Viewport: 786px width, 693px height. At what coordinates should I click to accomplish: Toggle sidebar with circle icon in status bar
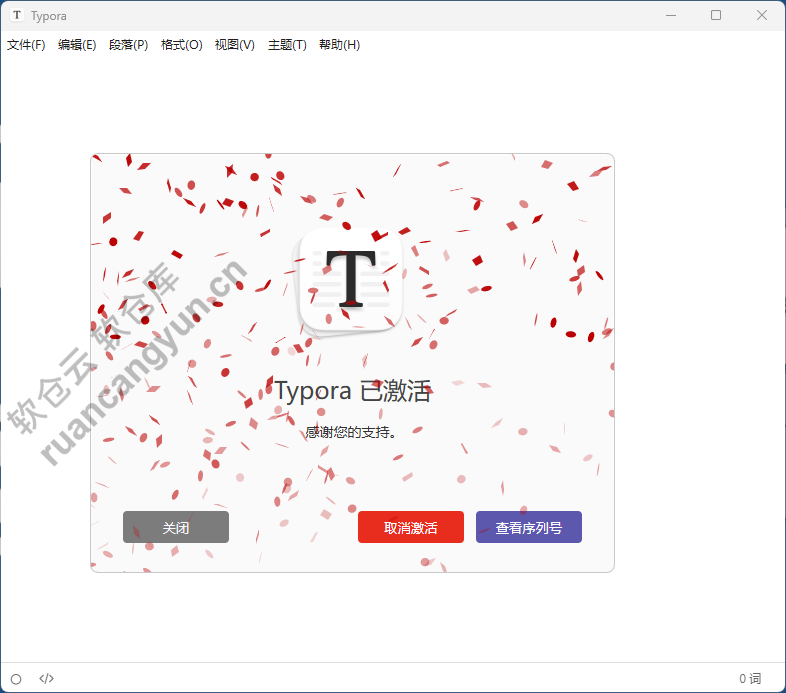click(16, 679)
